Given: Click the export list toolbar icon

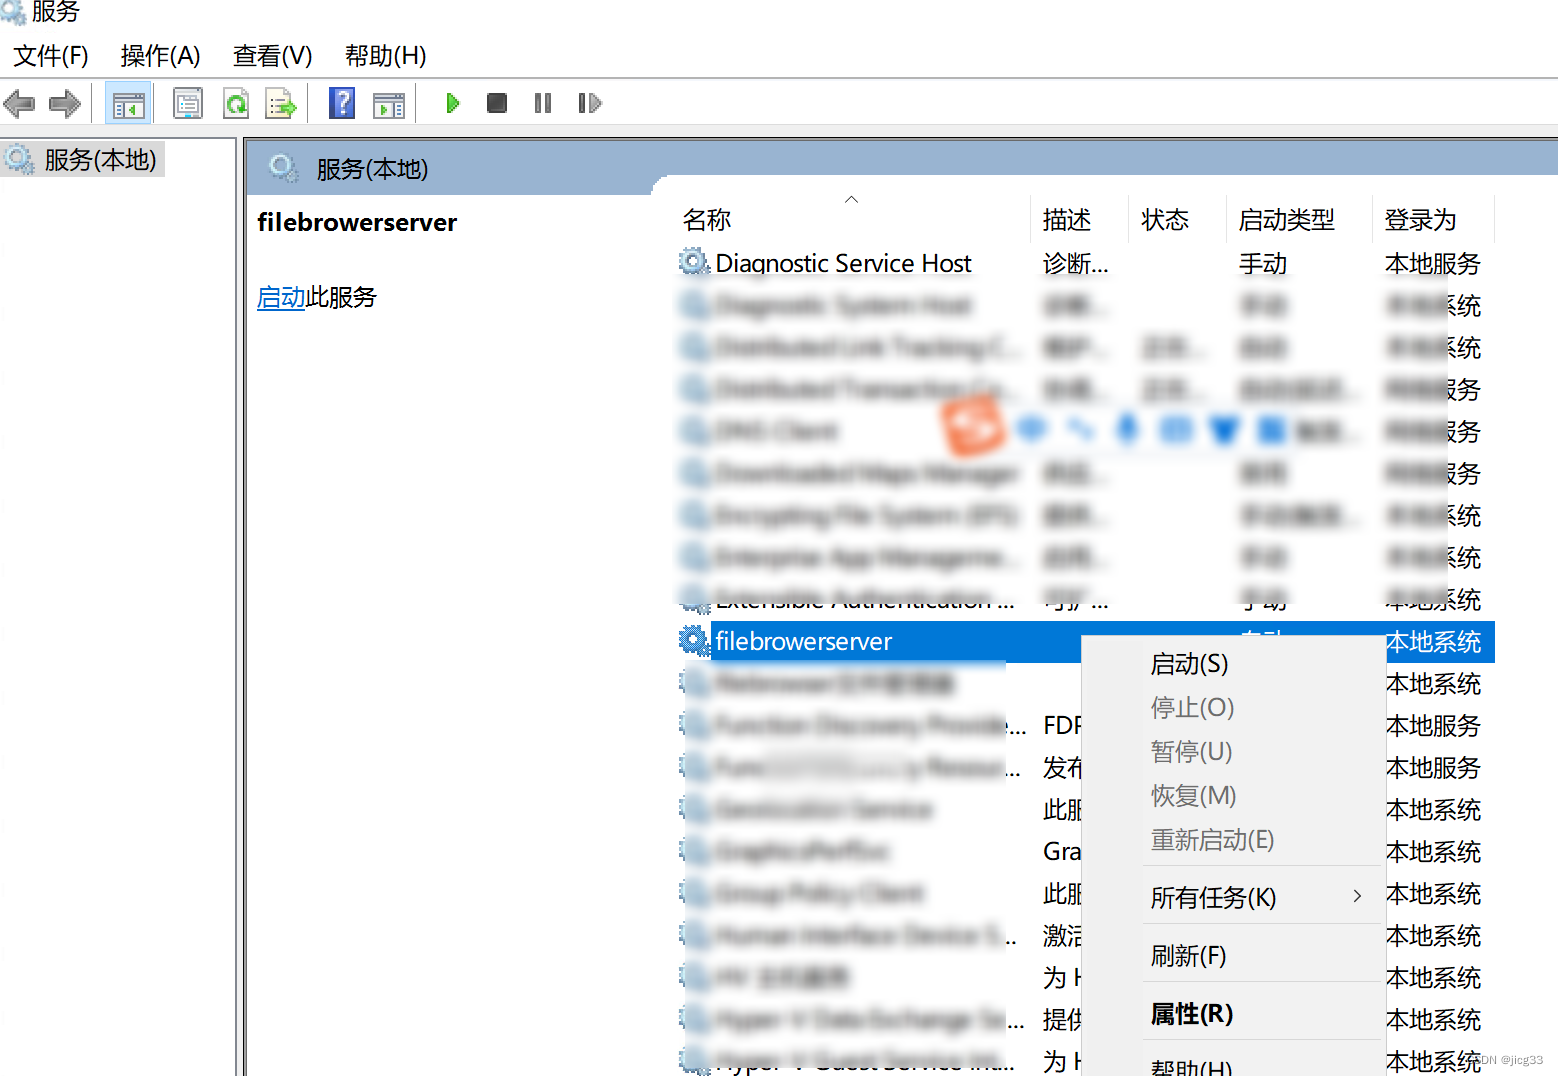Looking at the screenshot, I should (x=280, y=103).
